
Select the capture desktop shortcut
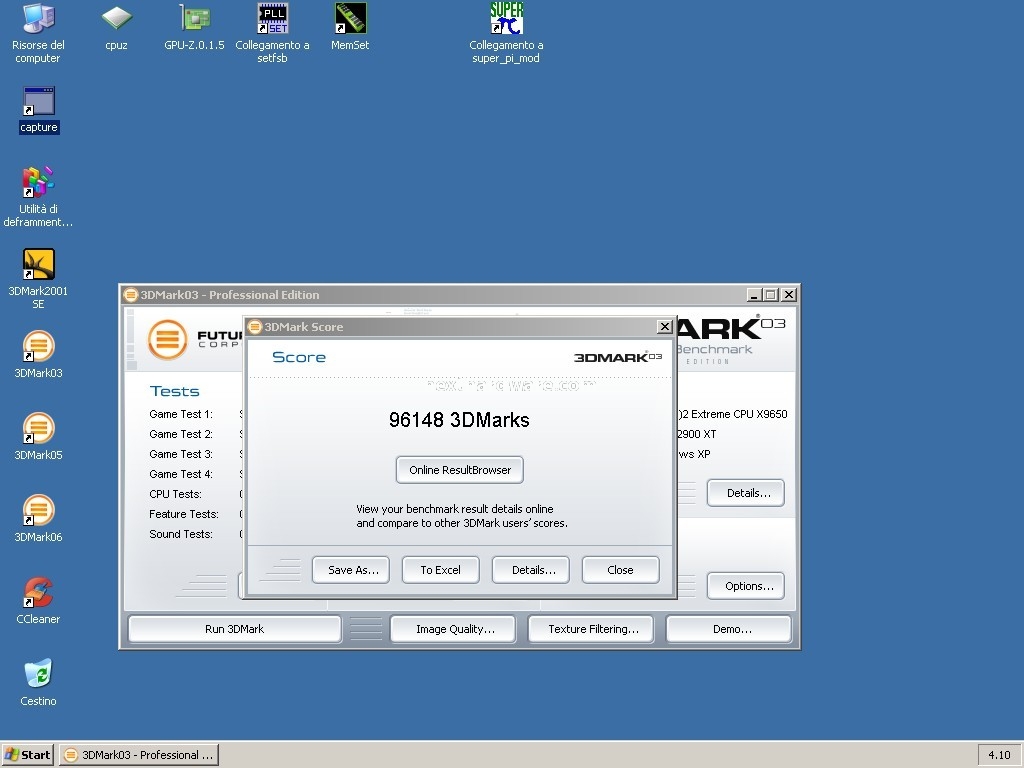[39, 110]
